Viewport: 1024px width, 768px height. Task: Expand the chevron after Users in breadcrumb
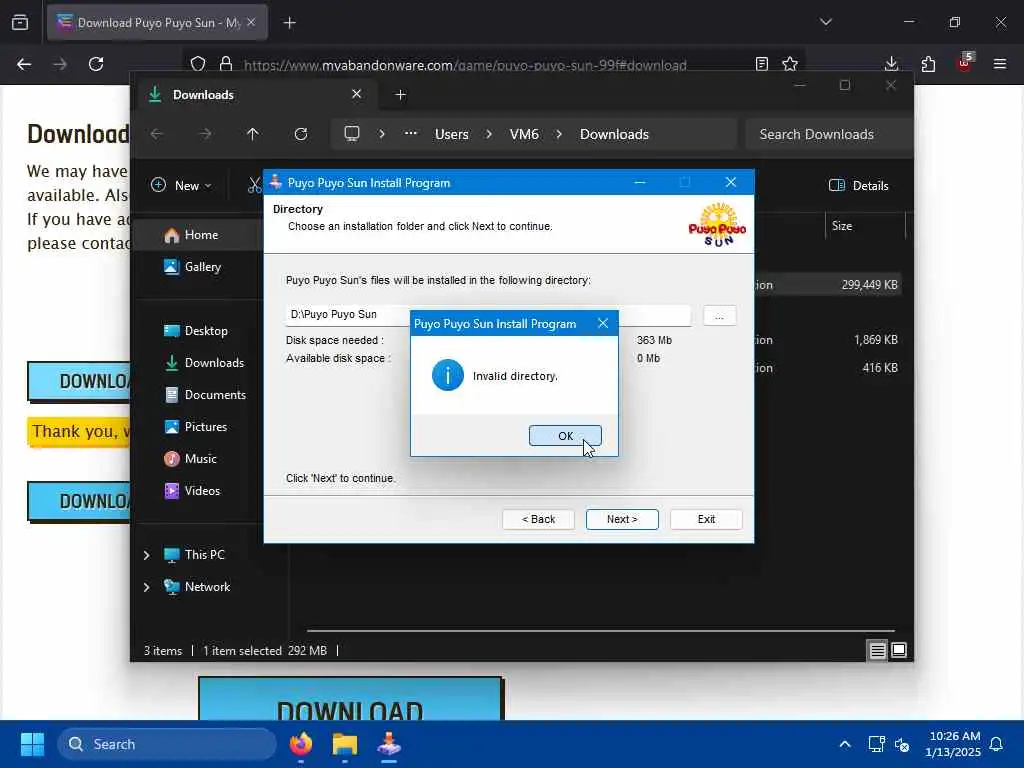(x=489, y=135)
